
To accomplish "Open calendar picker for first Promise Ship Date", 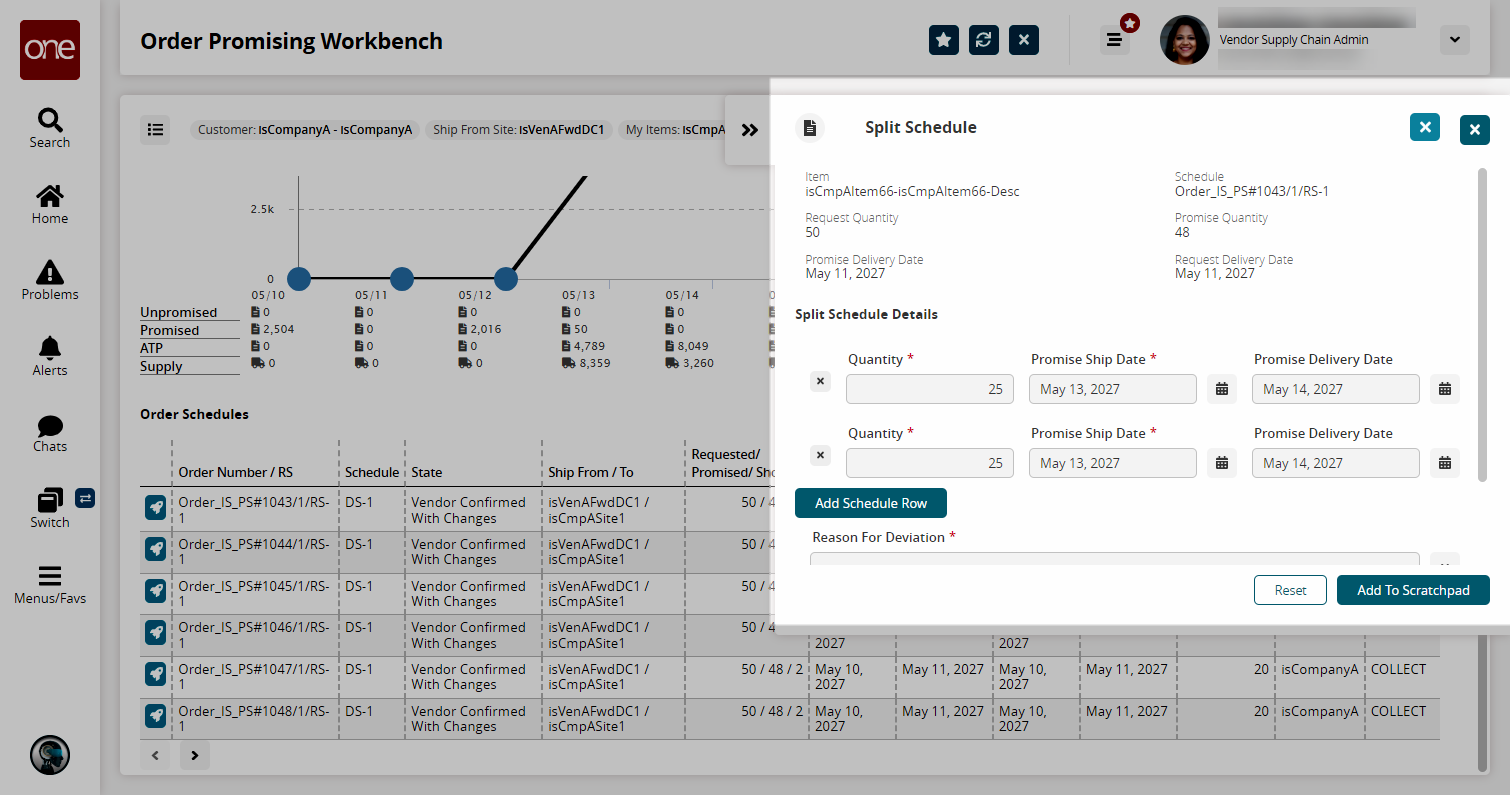I will pyautogui.click(x=1222, y=389).
